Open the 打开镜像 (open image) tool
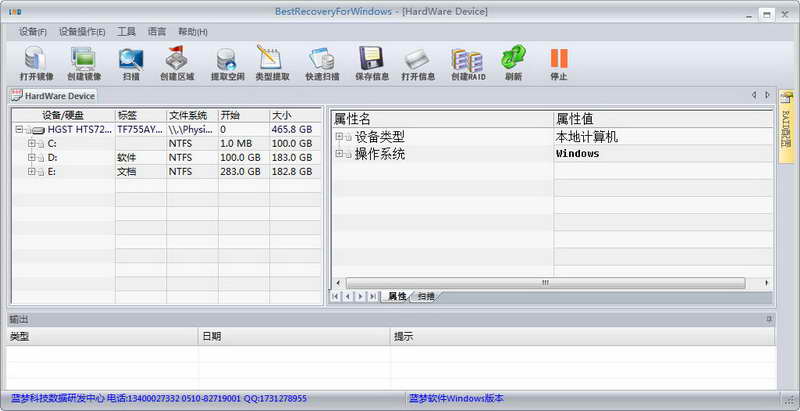Viewport: 800px width, 411px height. [36, 64]
